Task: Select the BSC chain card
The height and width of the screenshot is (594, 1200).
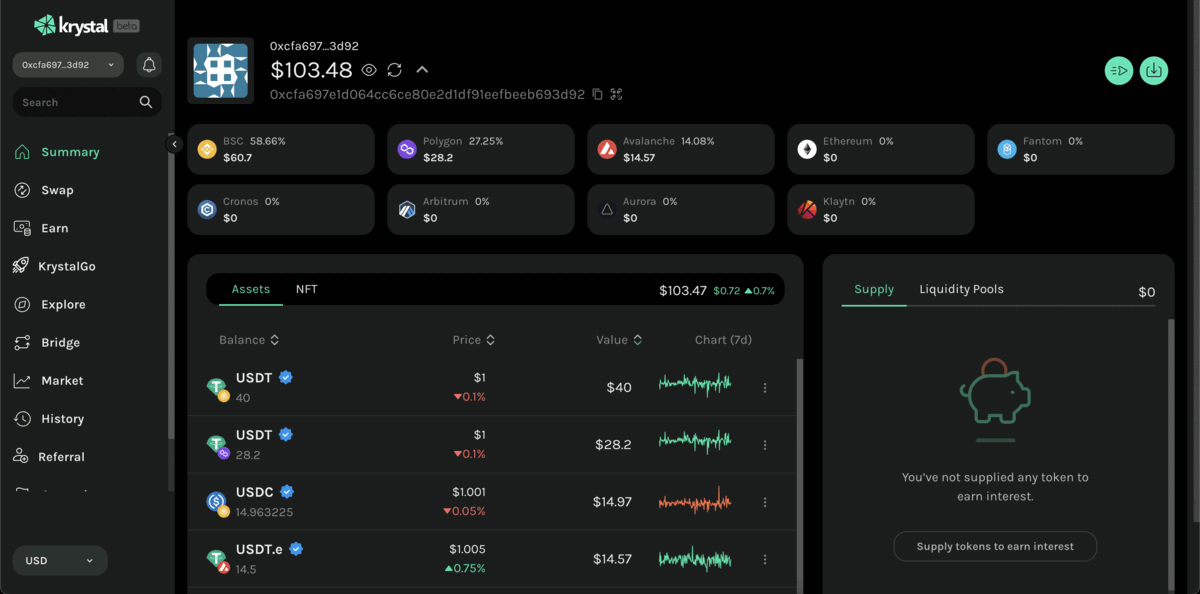Action: (x=281, y=150)
